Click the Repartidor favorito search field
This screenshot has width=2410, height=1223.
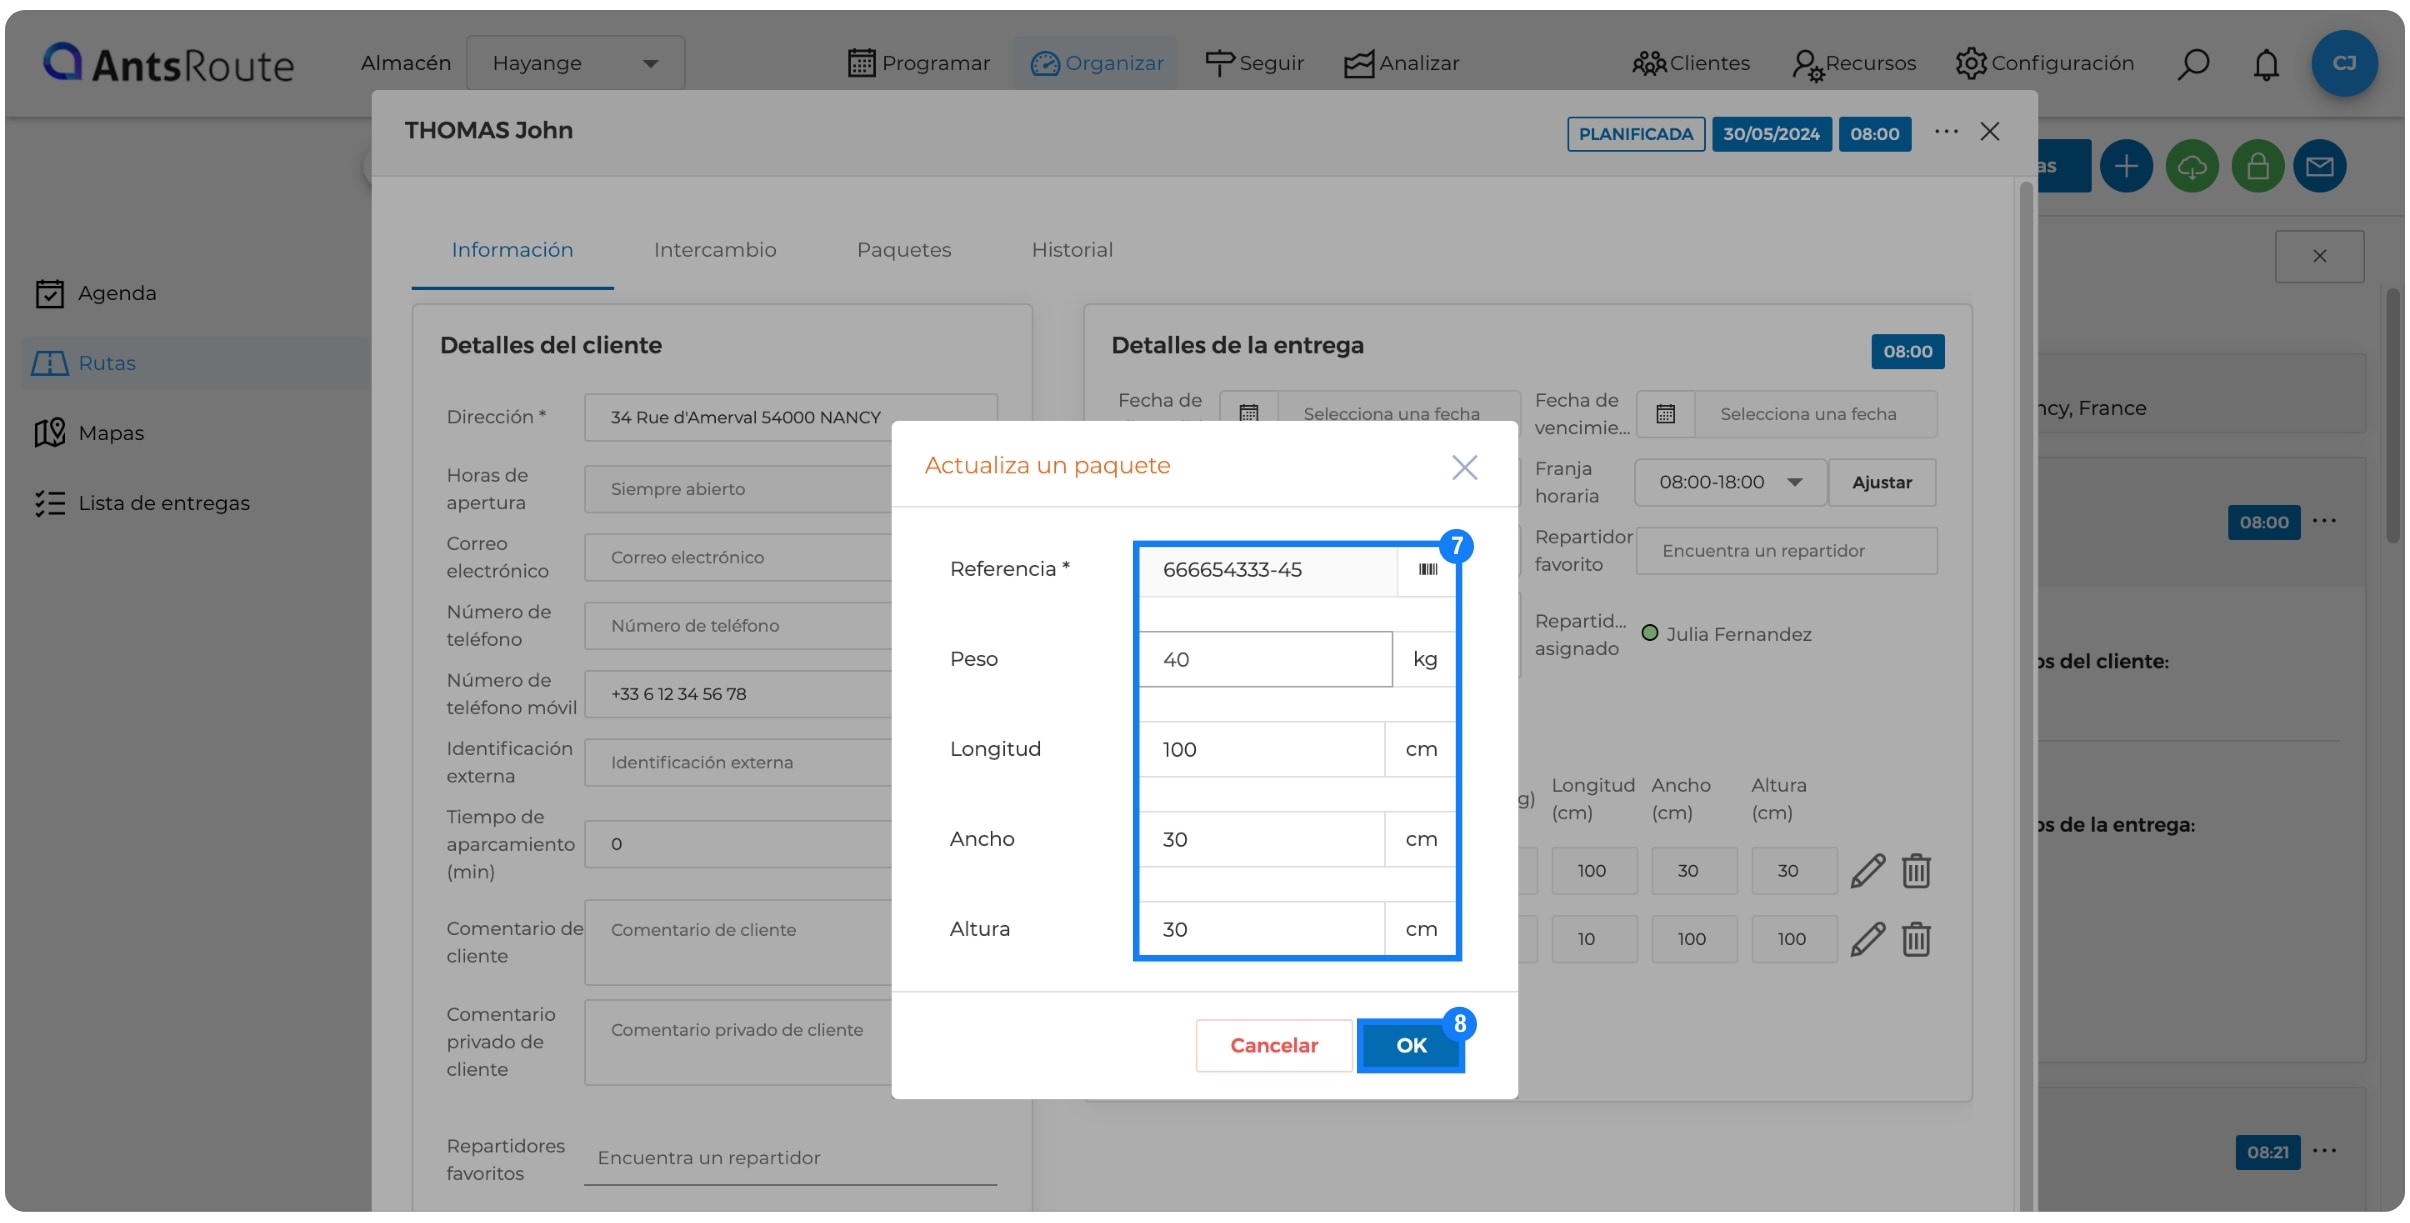coord(1786,551)
